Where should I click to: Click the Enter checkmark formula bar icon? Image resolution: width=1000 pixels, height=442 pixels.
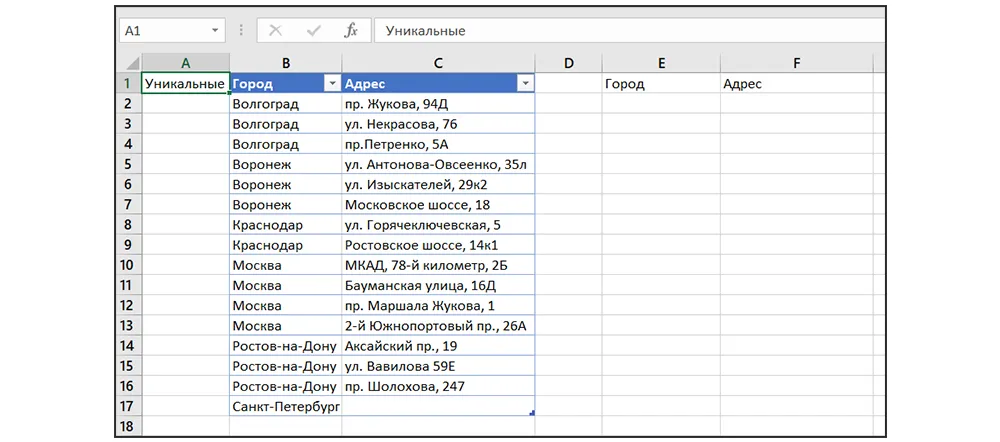pyautogui.click(x=314, y=31)
